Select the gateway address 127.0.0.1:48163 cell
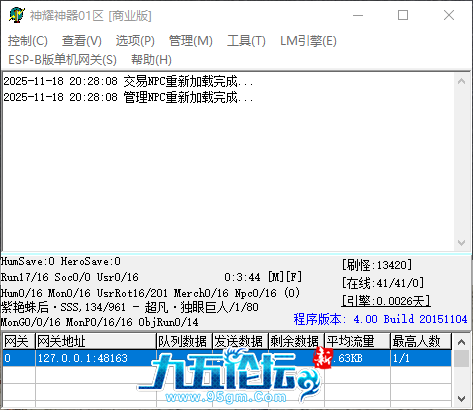Viewport: 473px width, 410px height. tap(96, 358)
